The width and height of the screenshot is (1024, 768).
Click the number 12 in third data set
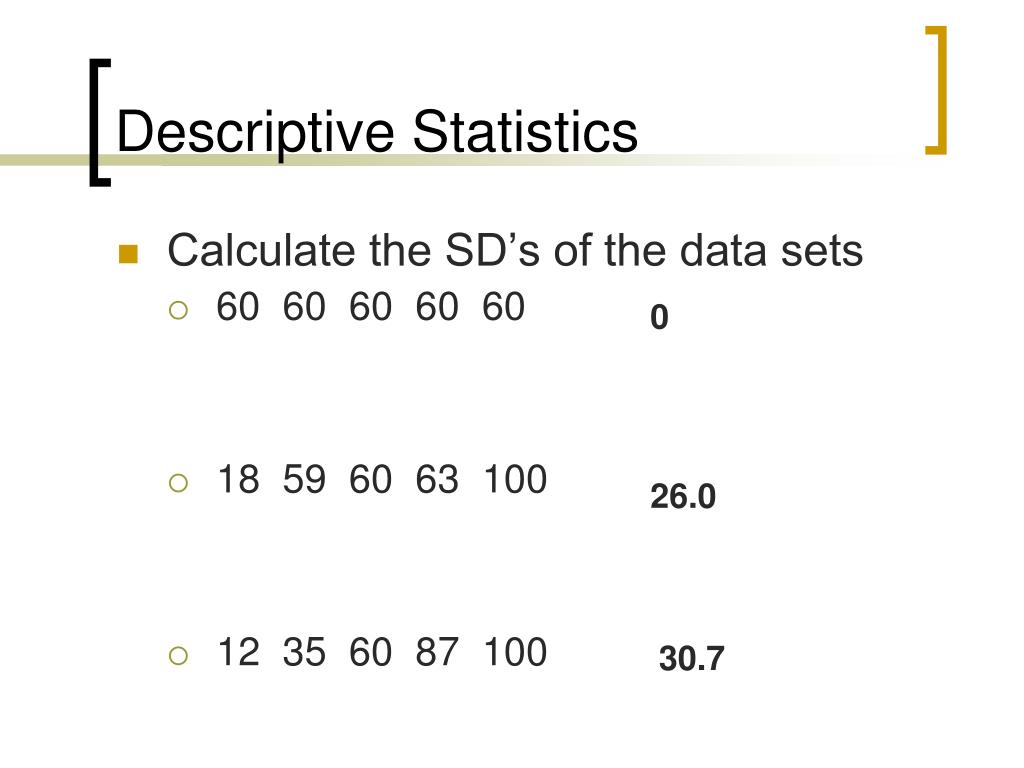click(238, 652)
